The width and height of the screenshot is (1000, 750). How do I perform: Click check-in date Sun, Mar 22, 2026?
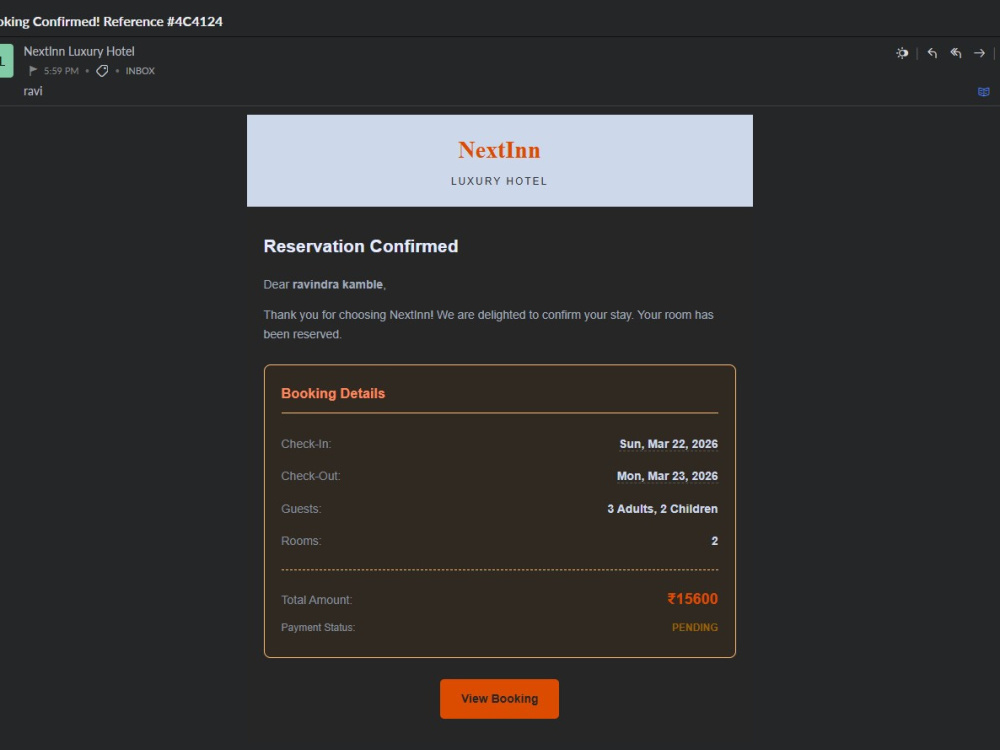point(668,444)
